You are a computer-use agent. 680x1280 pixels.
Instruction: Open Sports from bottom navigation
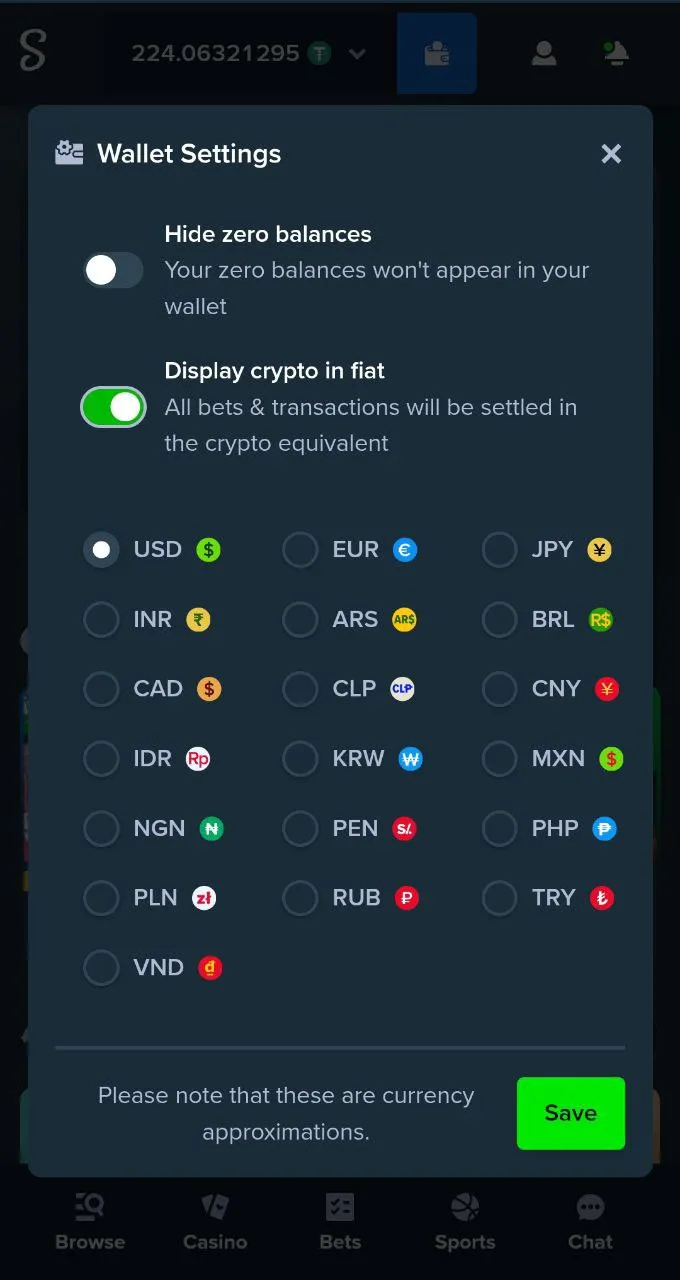[465, 1222]
